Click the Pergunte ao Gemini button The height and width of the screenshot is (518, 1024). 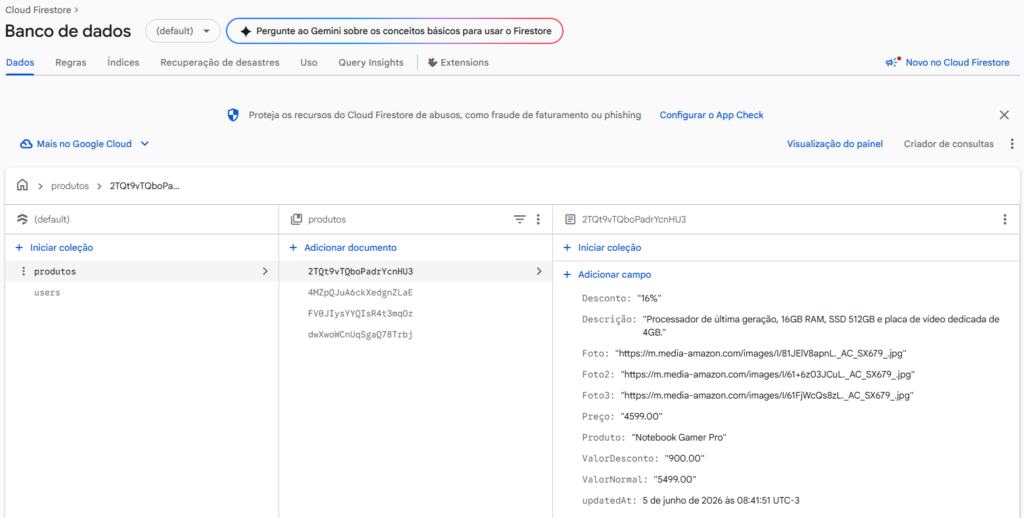point(394,31)
